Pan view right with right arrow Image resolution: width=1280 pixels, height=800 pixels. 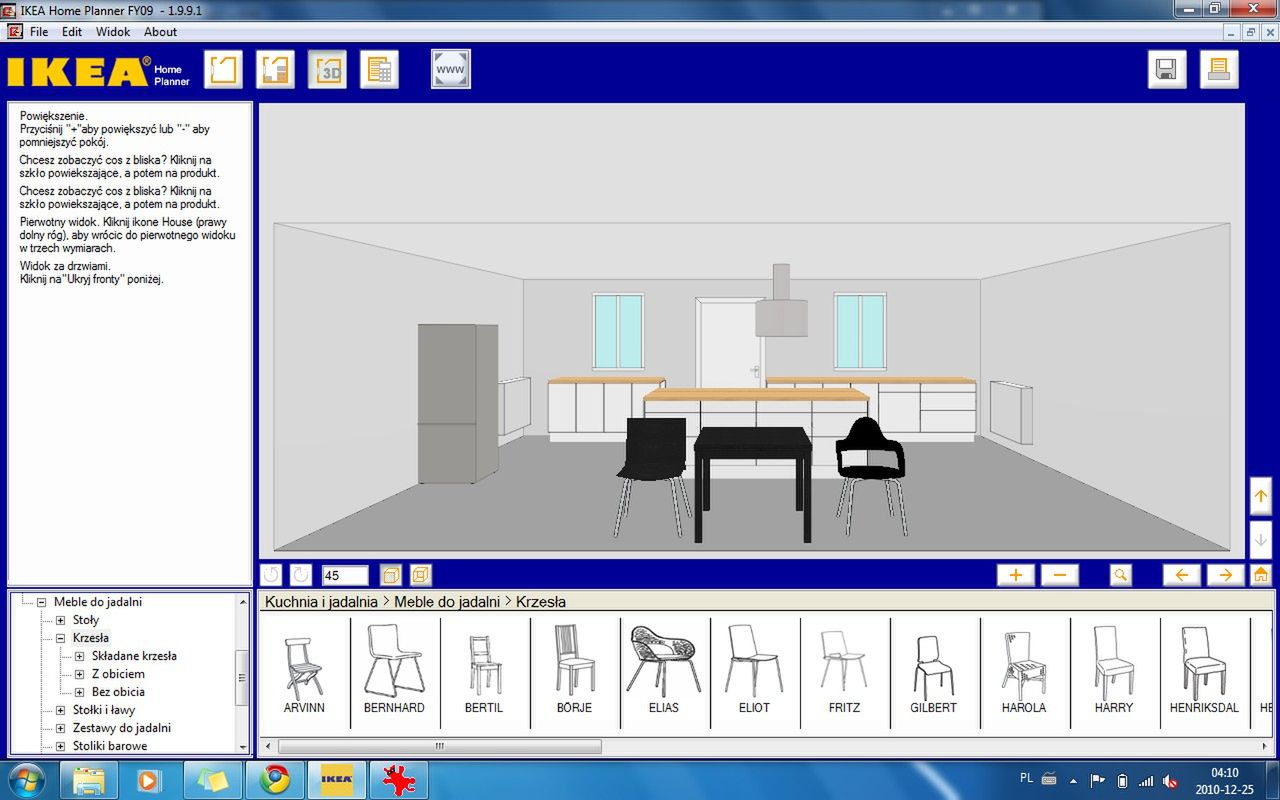(x=1225, y=575)
